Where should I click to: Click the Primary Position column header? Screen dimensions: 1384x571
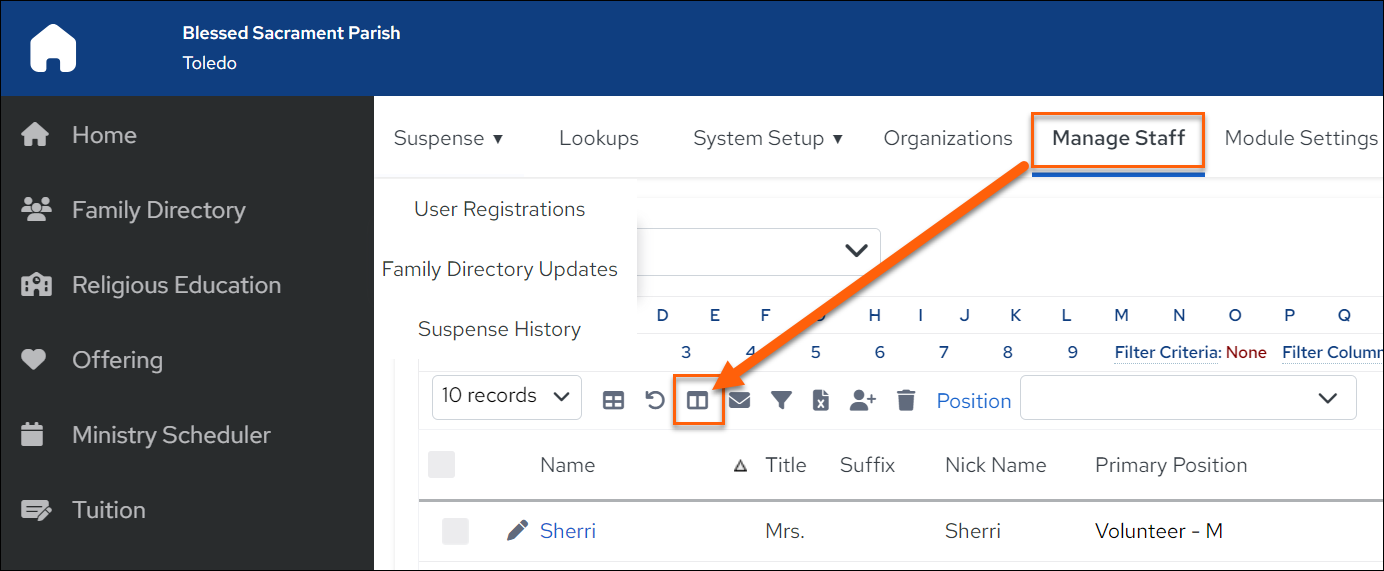(1171, 465)
